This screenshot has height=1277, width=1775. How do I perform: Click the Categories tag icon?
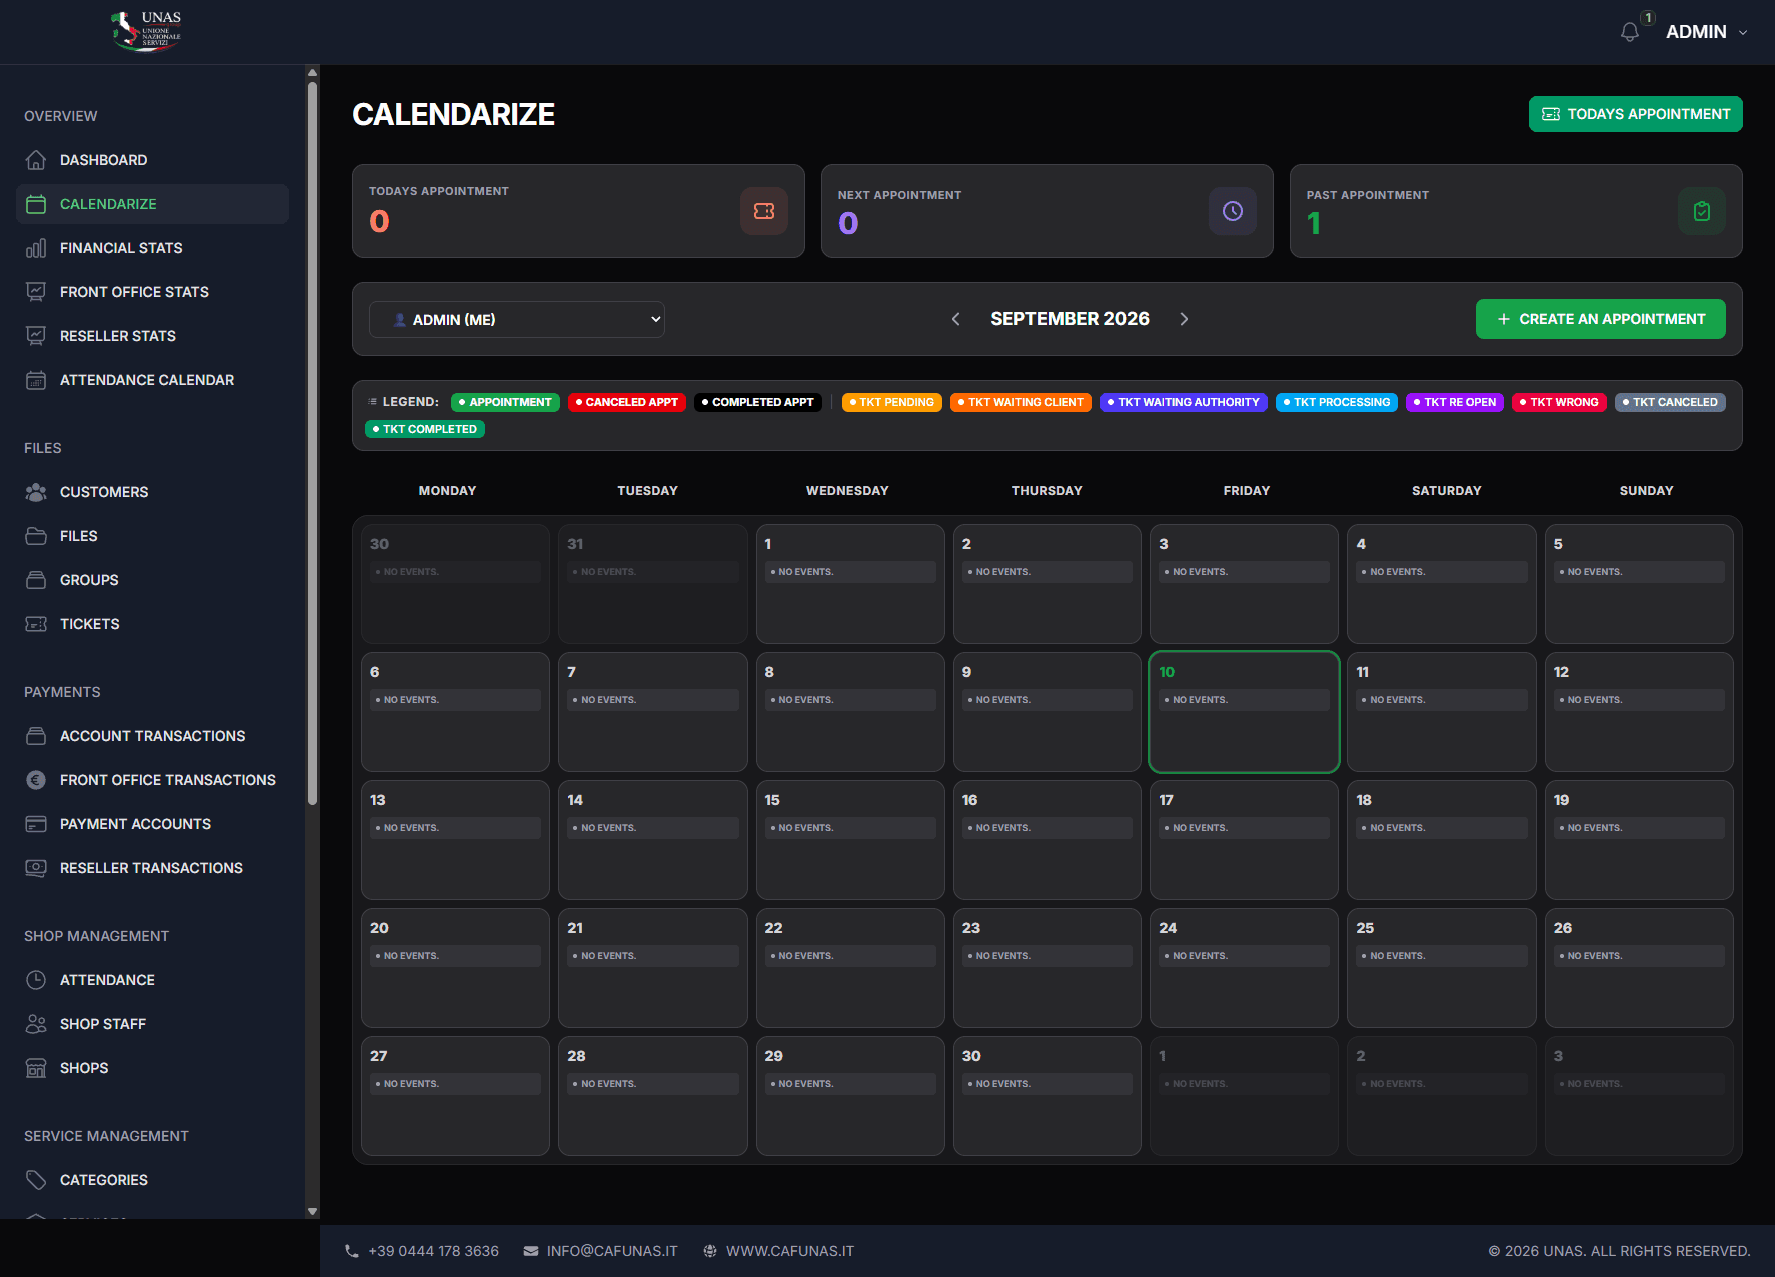click(36, 1180)
